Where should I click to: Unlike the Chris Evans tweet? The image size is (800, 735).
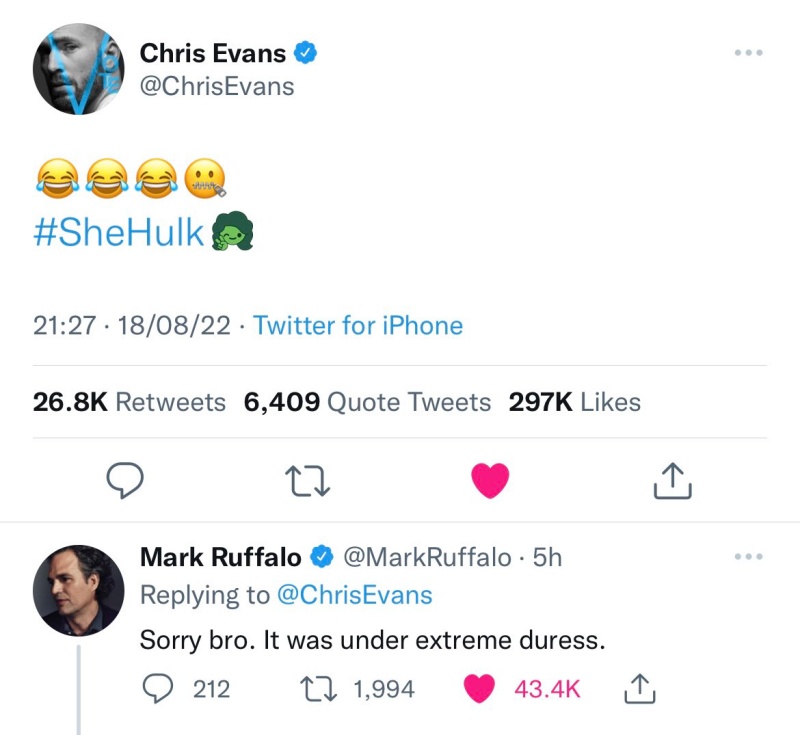coord(489,481)
